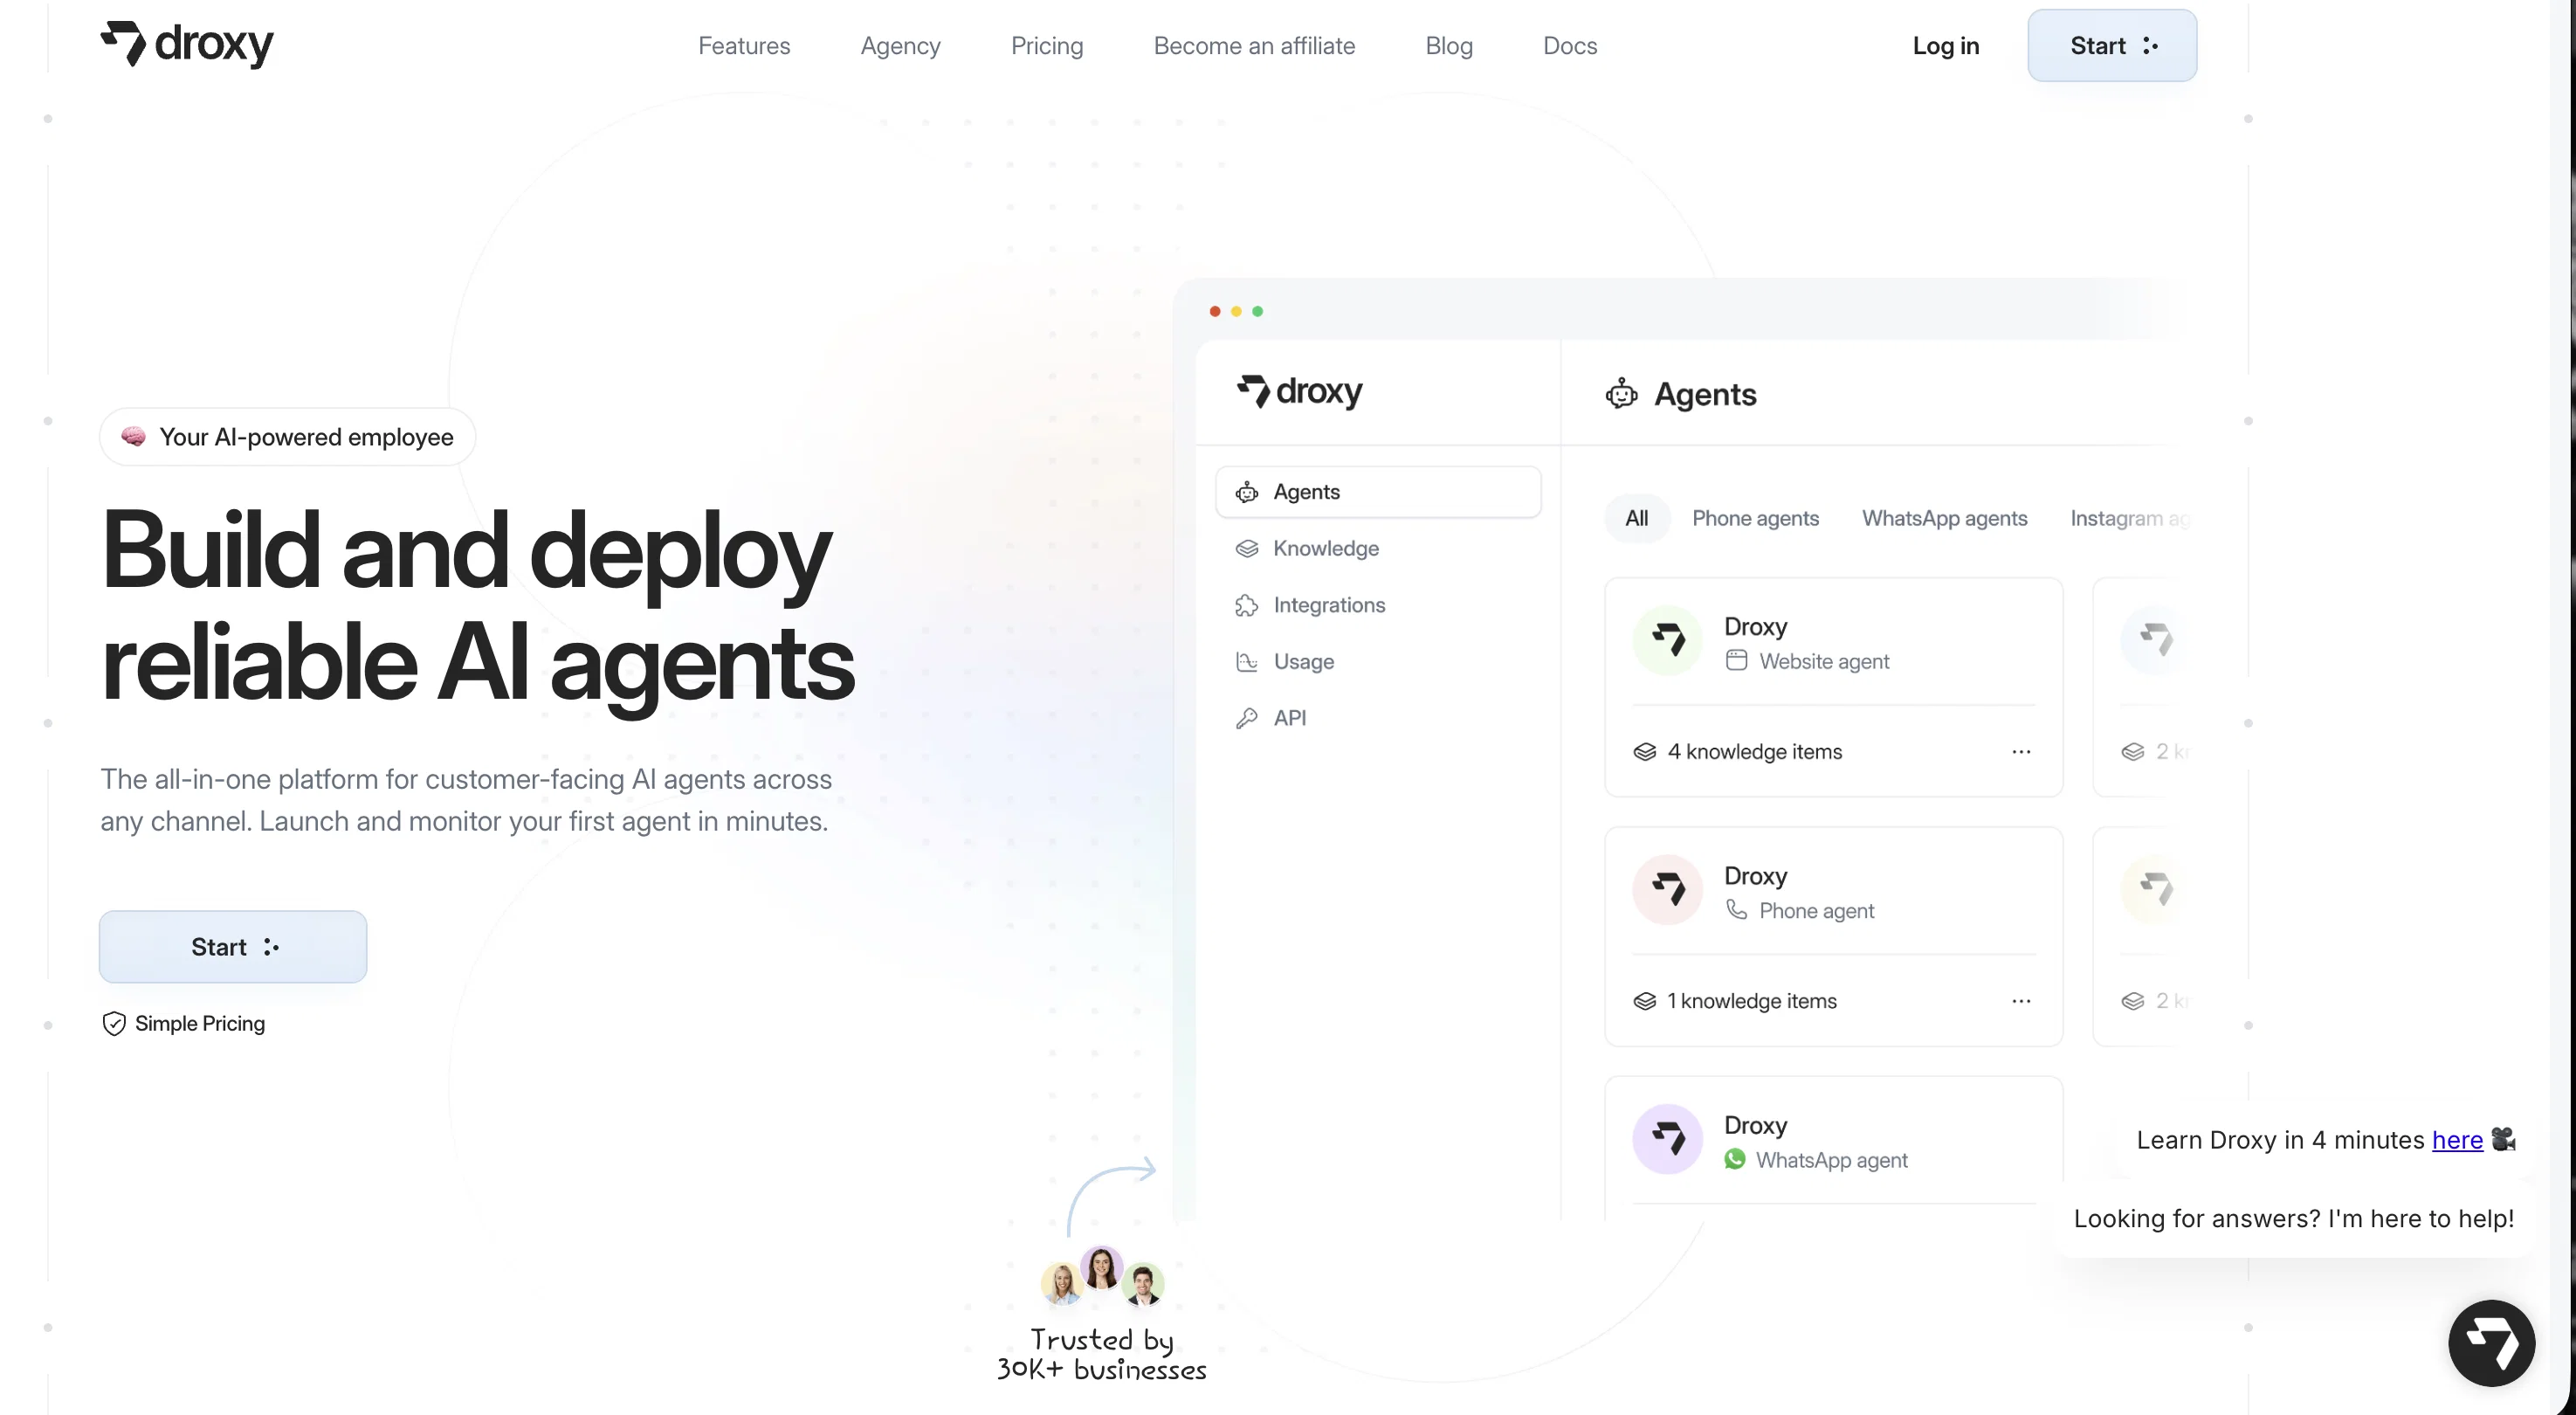Open the Droxy chat widget launcher

(x=2491, y=1343)
